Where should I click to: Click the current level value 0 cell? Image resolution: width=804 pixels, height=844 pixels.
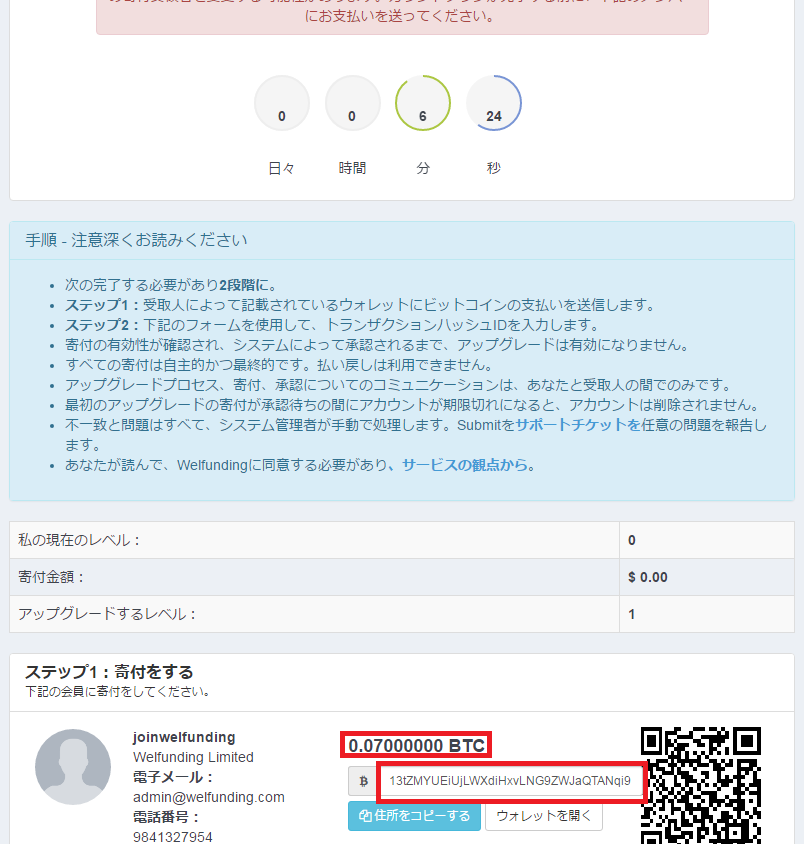[x=707, y=540]
